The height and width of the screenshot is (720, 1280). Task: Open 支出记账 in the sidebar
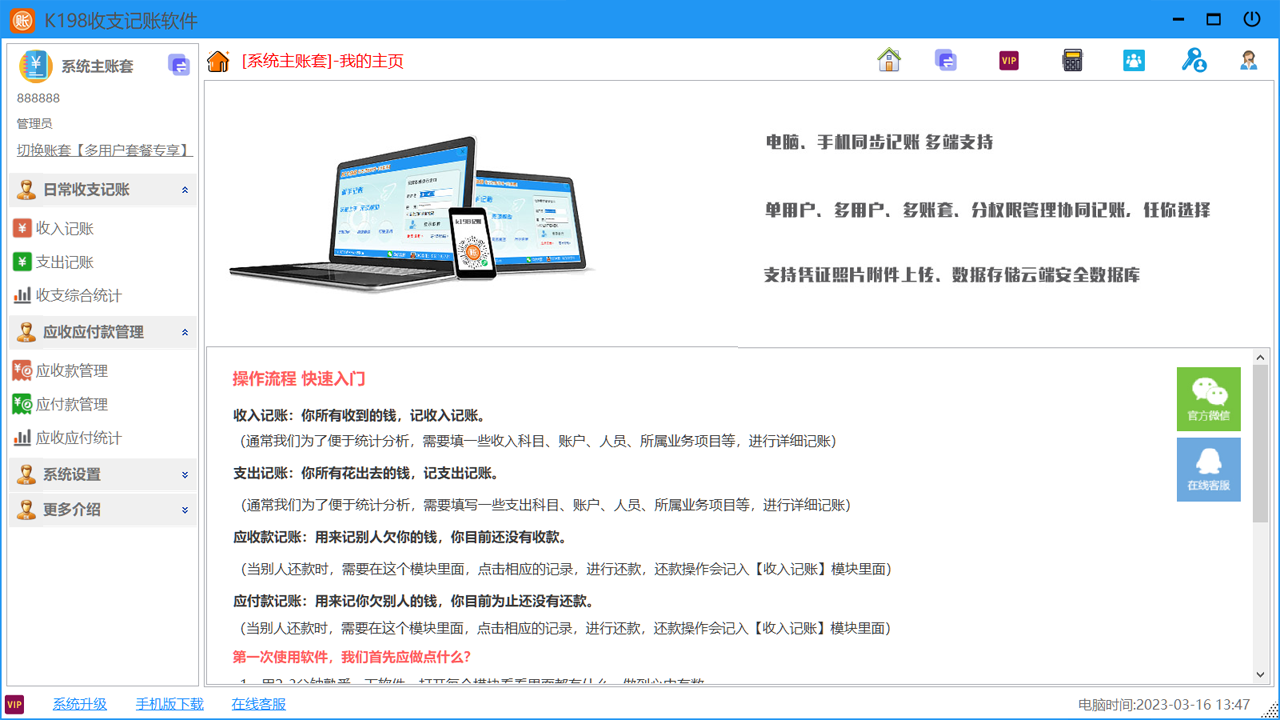pos(64,262)
